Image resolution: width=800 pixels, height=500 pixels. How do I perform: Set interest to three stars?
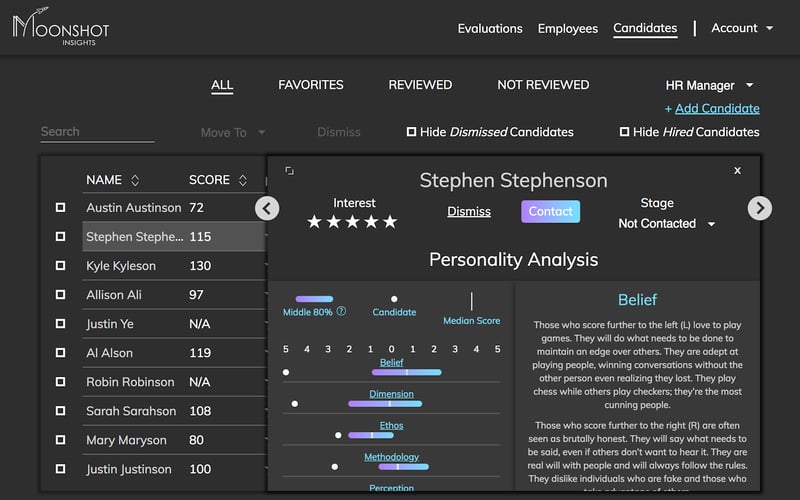(x=353, y=222)
